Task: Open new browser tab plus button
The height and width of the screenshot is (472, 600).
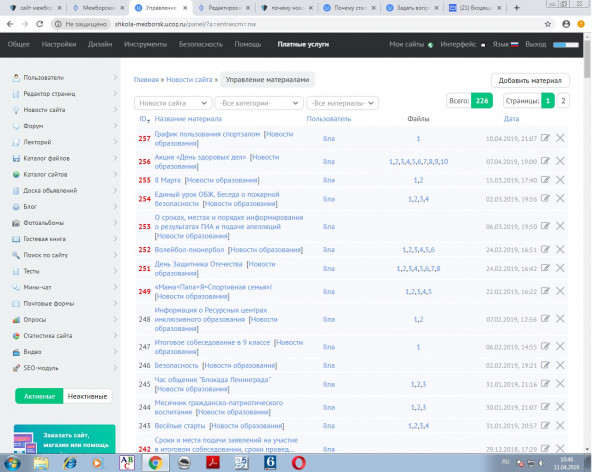Action: [517, 8]
